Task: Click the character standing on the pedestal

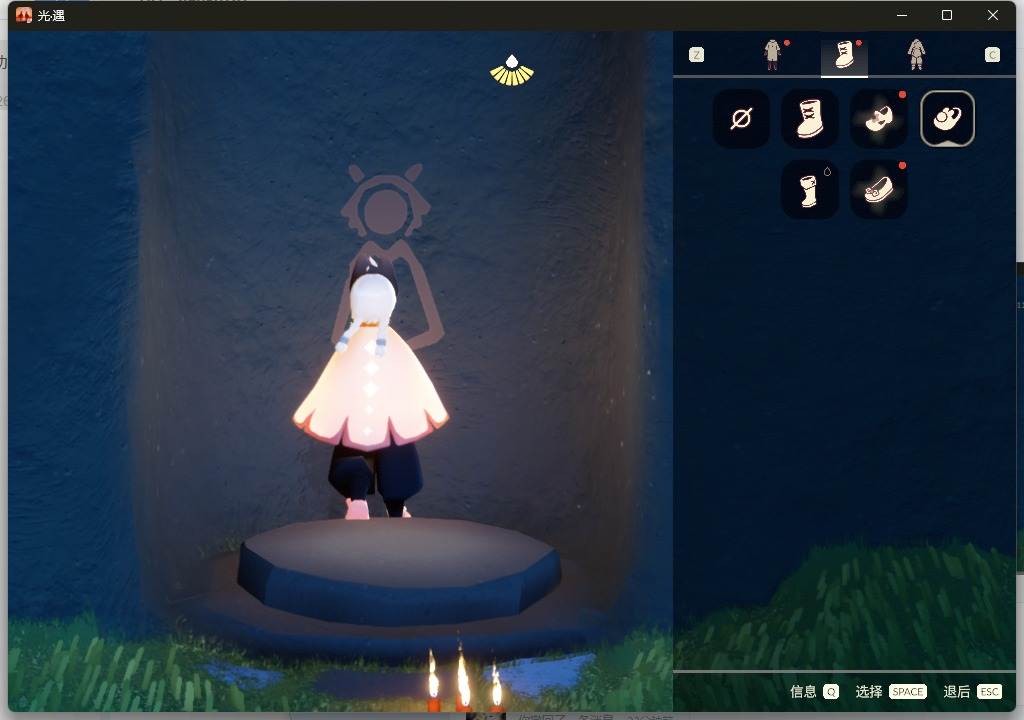Action: click(370, 387)
